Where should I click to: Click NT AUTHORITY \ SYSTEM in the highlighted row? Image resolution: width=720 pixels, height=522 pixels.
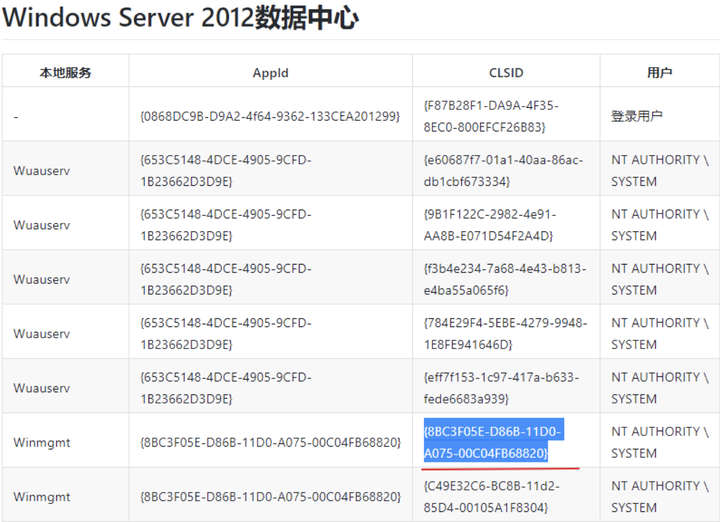[x=660, y=442]
